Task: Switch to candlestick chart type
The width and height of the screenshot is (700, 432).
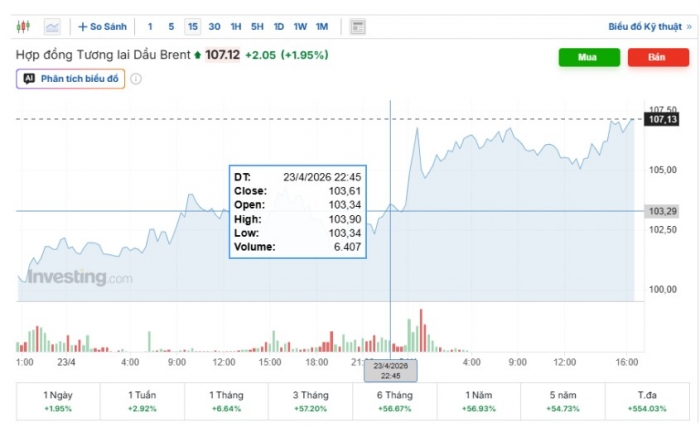Action: pyautogui.click(x=24, y=27)
